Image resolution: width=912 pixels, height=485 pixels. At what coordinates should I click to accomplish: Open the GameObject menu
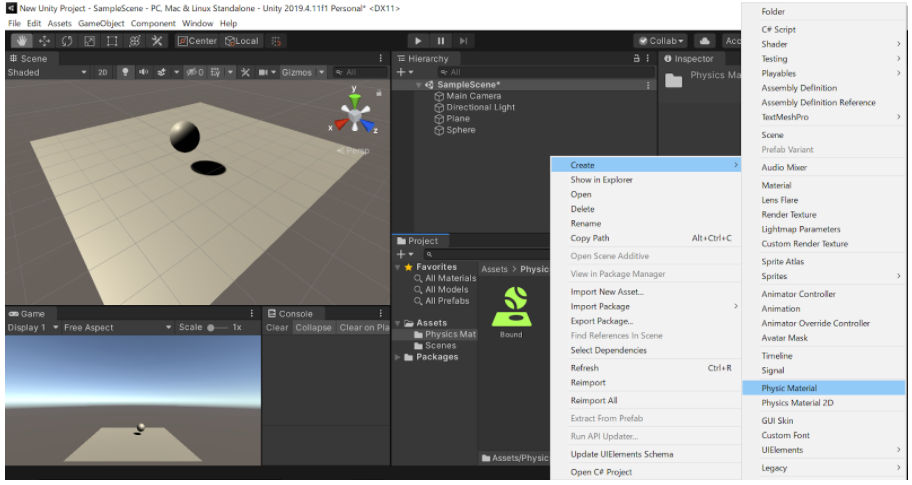pos(101,23)
